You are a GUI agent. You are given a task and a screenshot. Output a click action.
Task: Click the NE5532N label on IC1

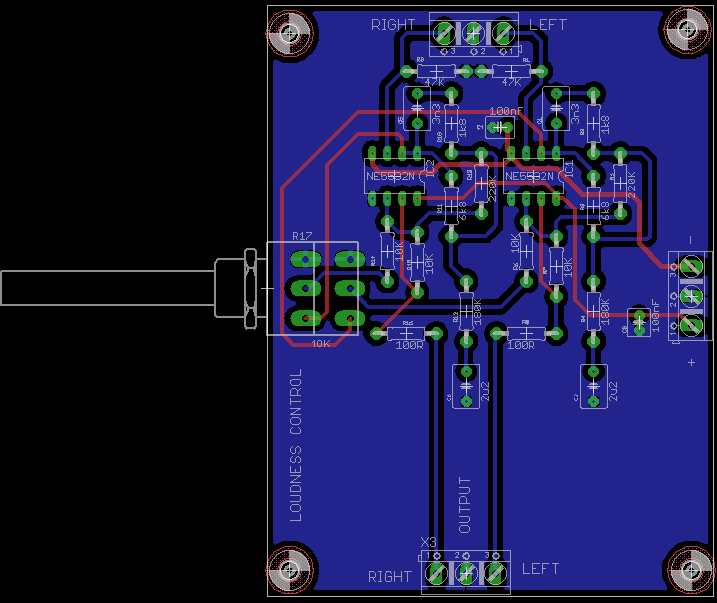pyautogui.click(x=529, y=176)
